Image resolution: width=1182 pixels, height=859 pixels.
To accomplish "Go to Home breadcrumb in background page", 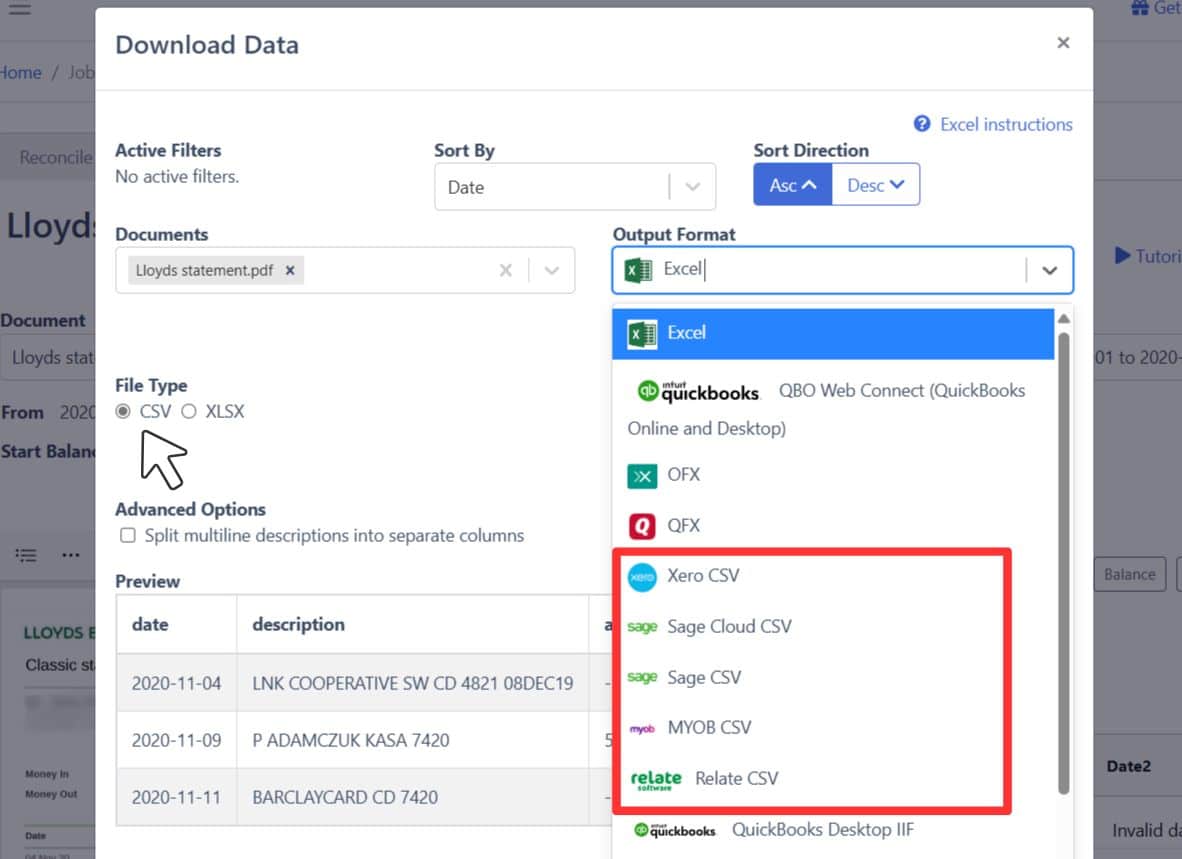I will point(20,72).
